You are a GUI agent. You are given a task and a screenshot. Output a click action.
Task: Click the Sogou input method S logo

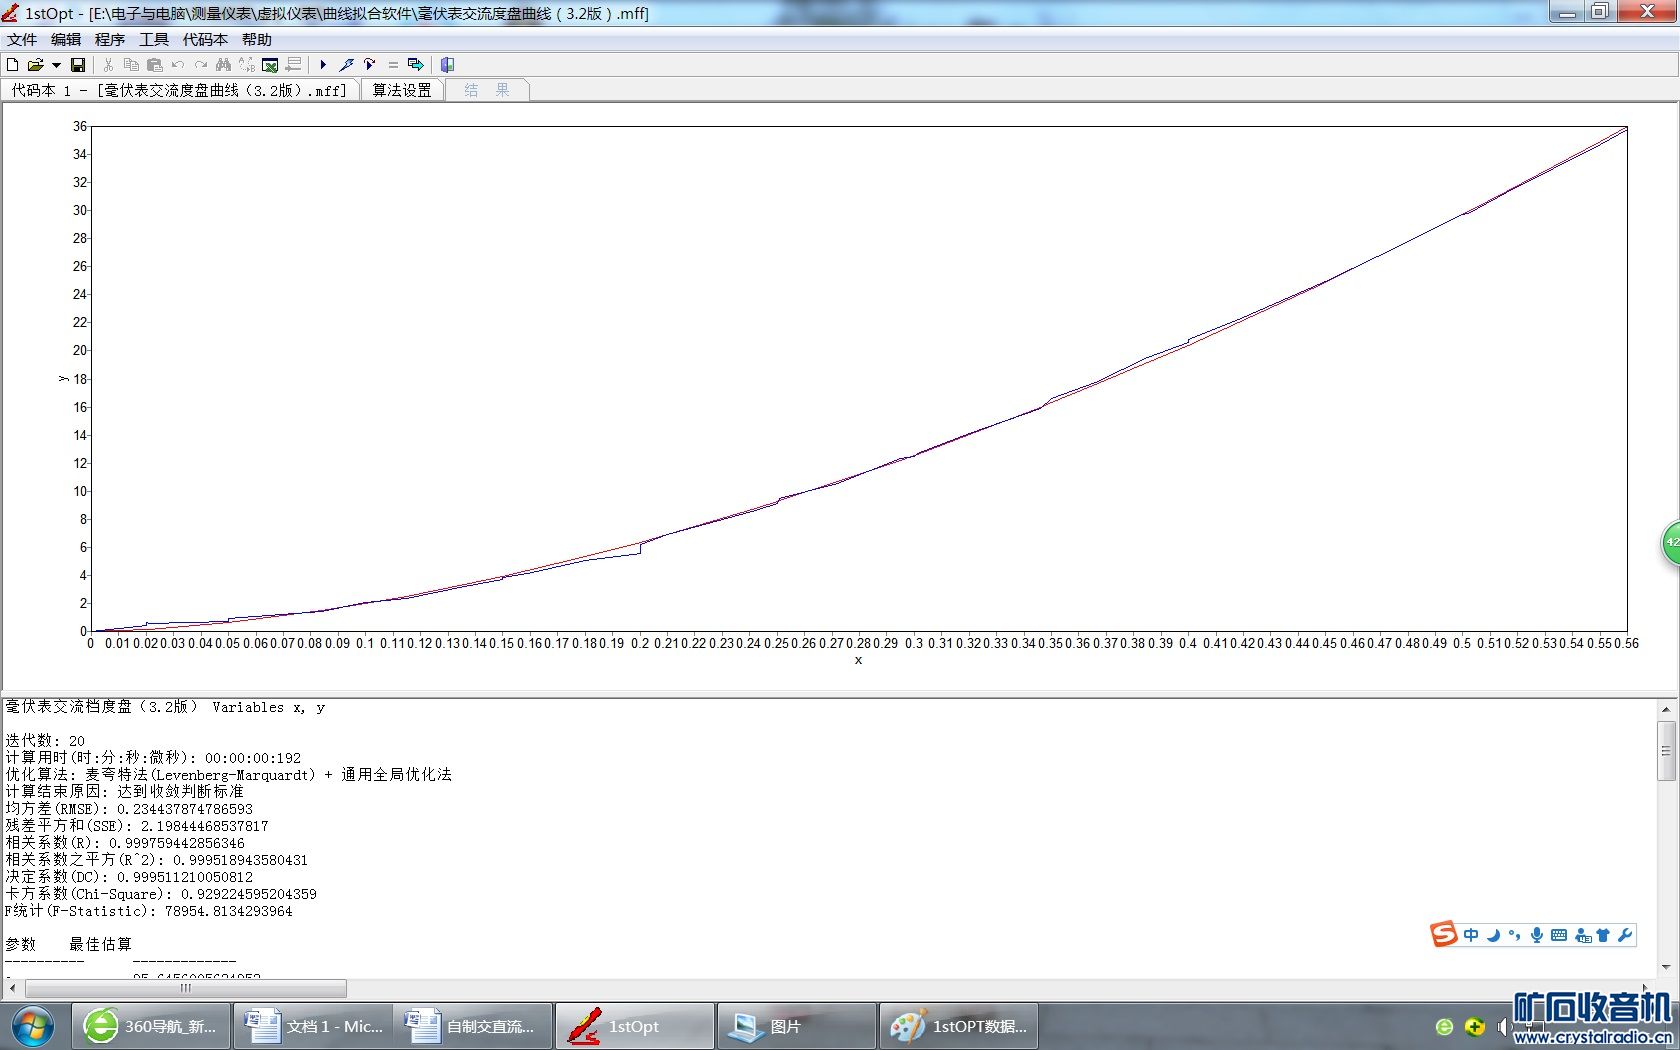(1444, 935)
